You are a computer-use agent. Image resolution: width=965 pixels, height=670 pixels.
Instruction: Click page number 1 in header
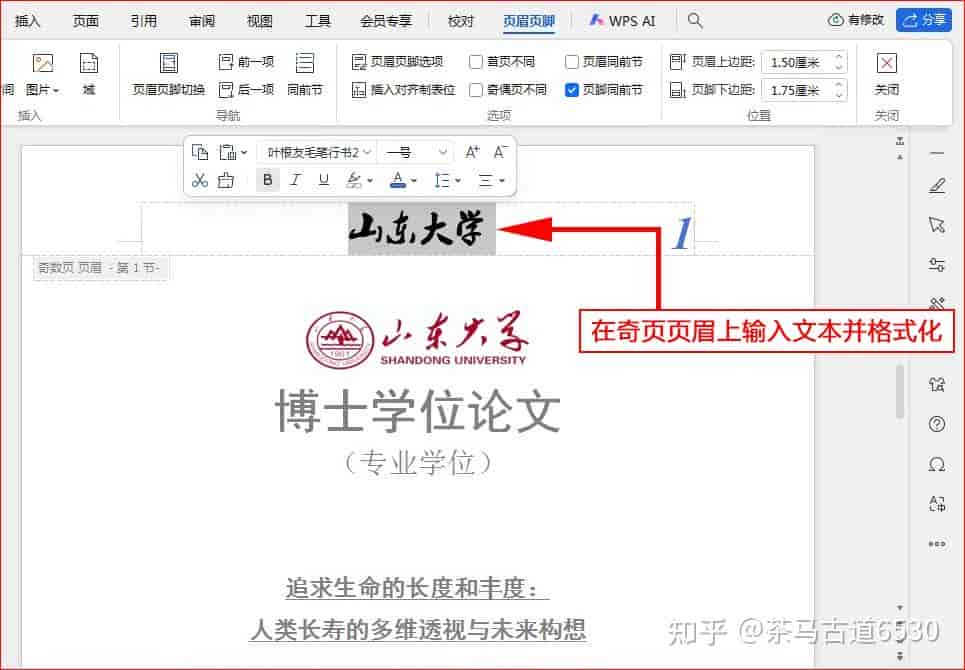[681, 234]
